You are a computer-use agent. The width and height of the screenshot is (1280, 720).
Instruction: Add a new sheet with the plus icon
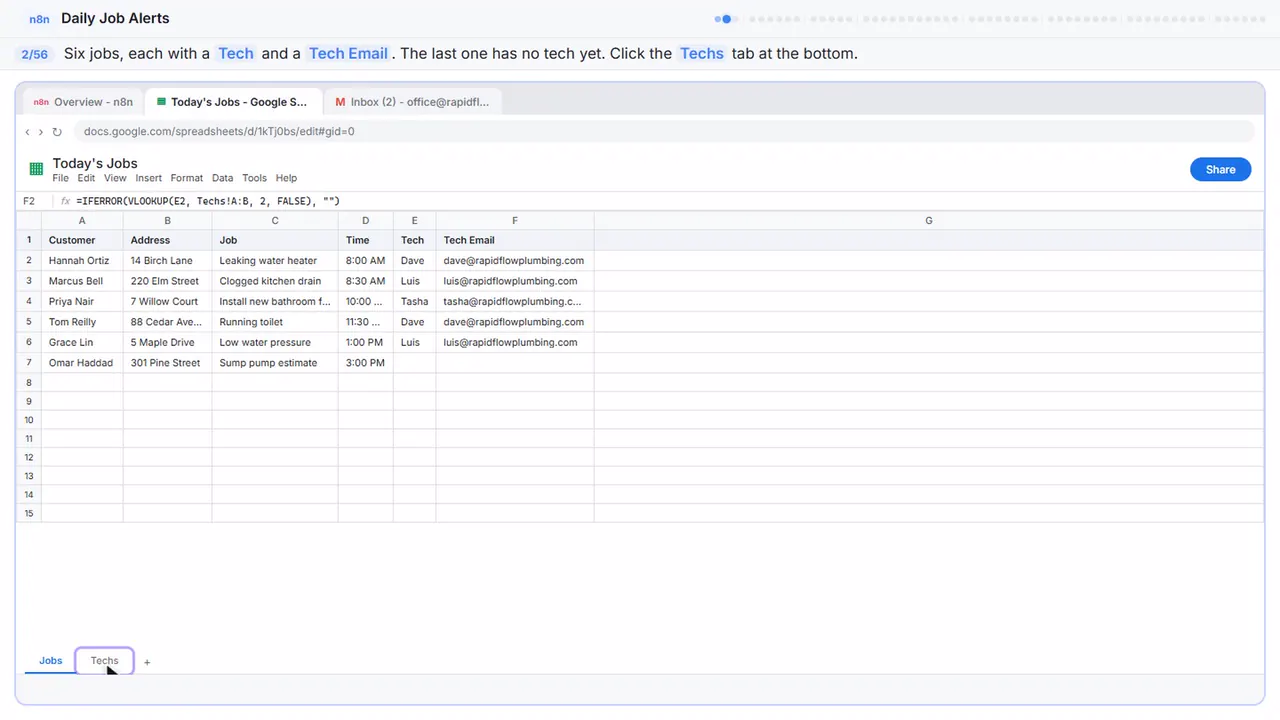pos(147,662)
